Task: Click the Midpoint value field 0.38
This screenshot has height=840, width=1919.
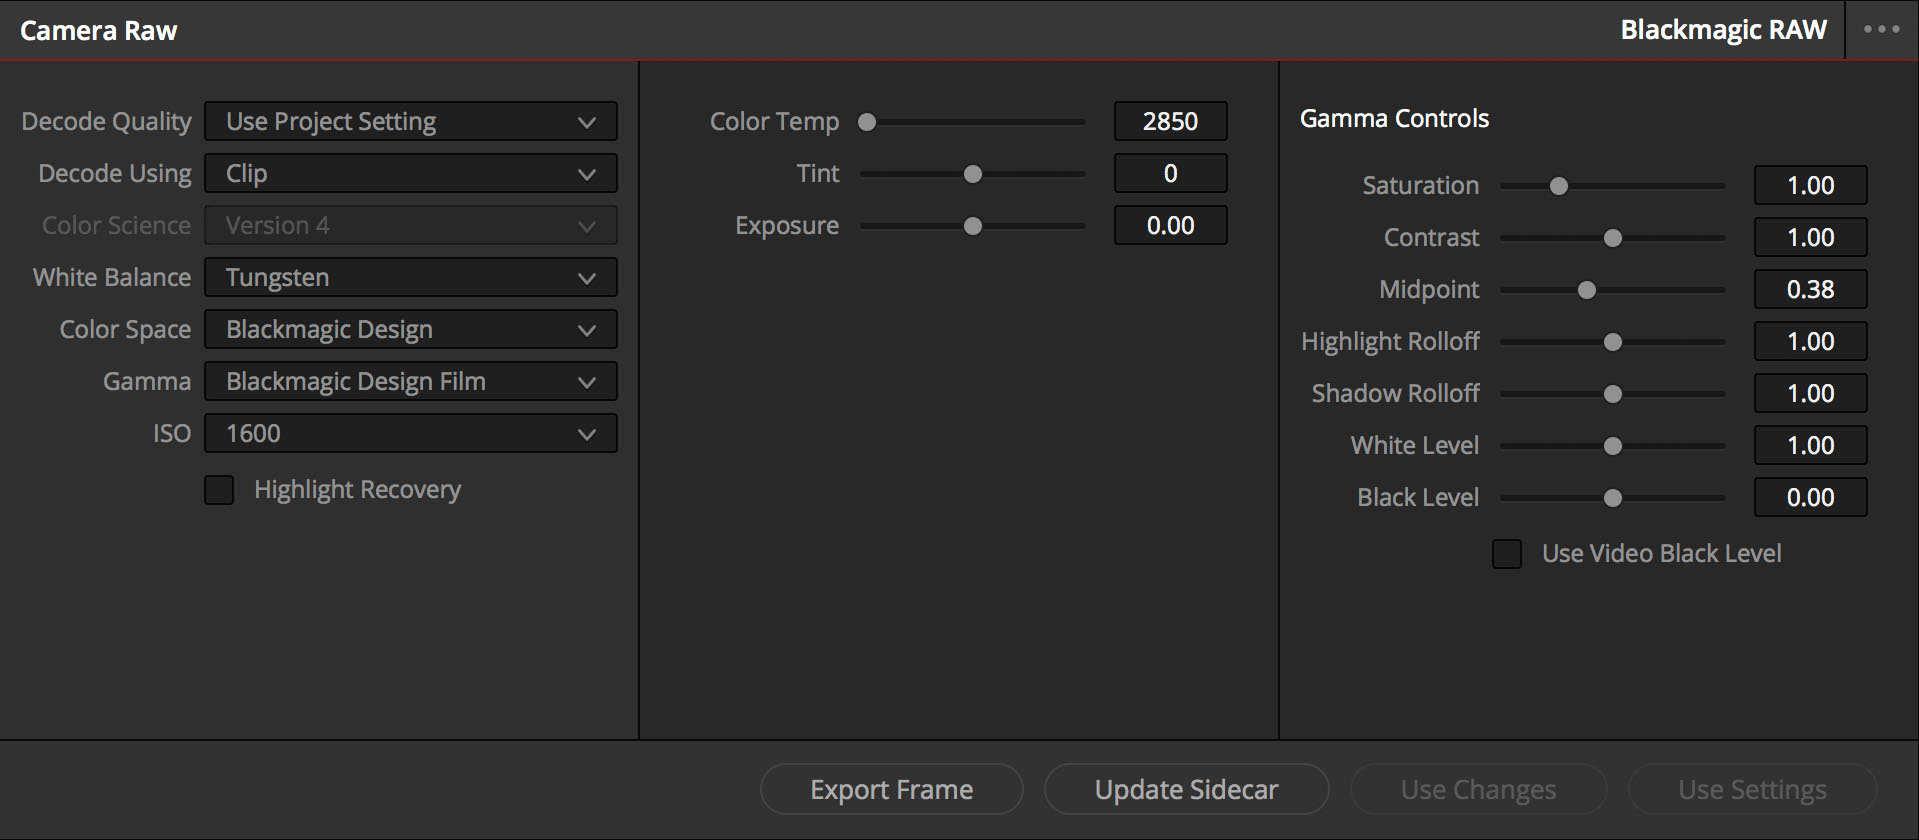Action: [1811, 290]
